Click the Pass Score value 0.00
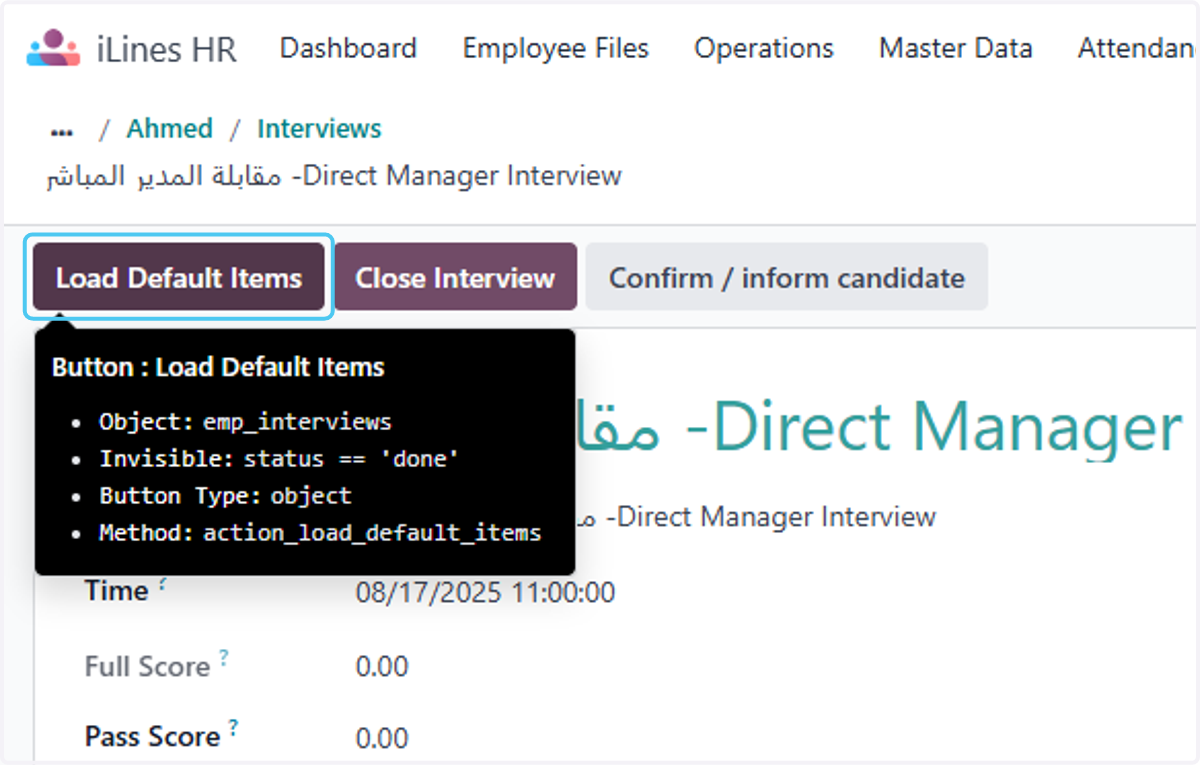This screenshot has width=1200, height=765. [x=382, y=738]
